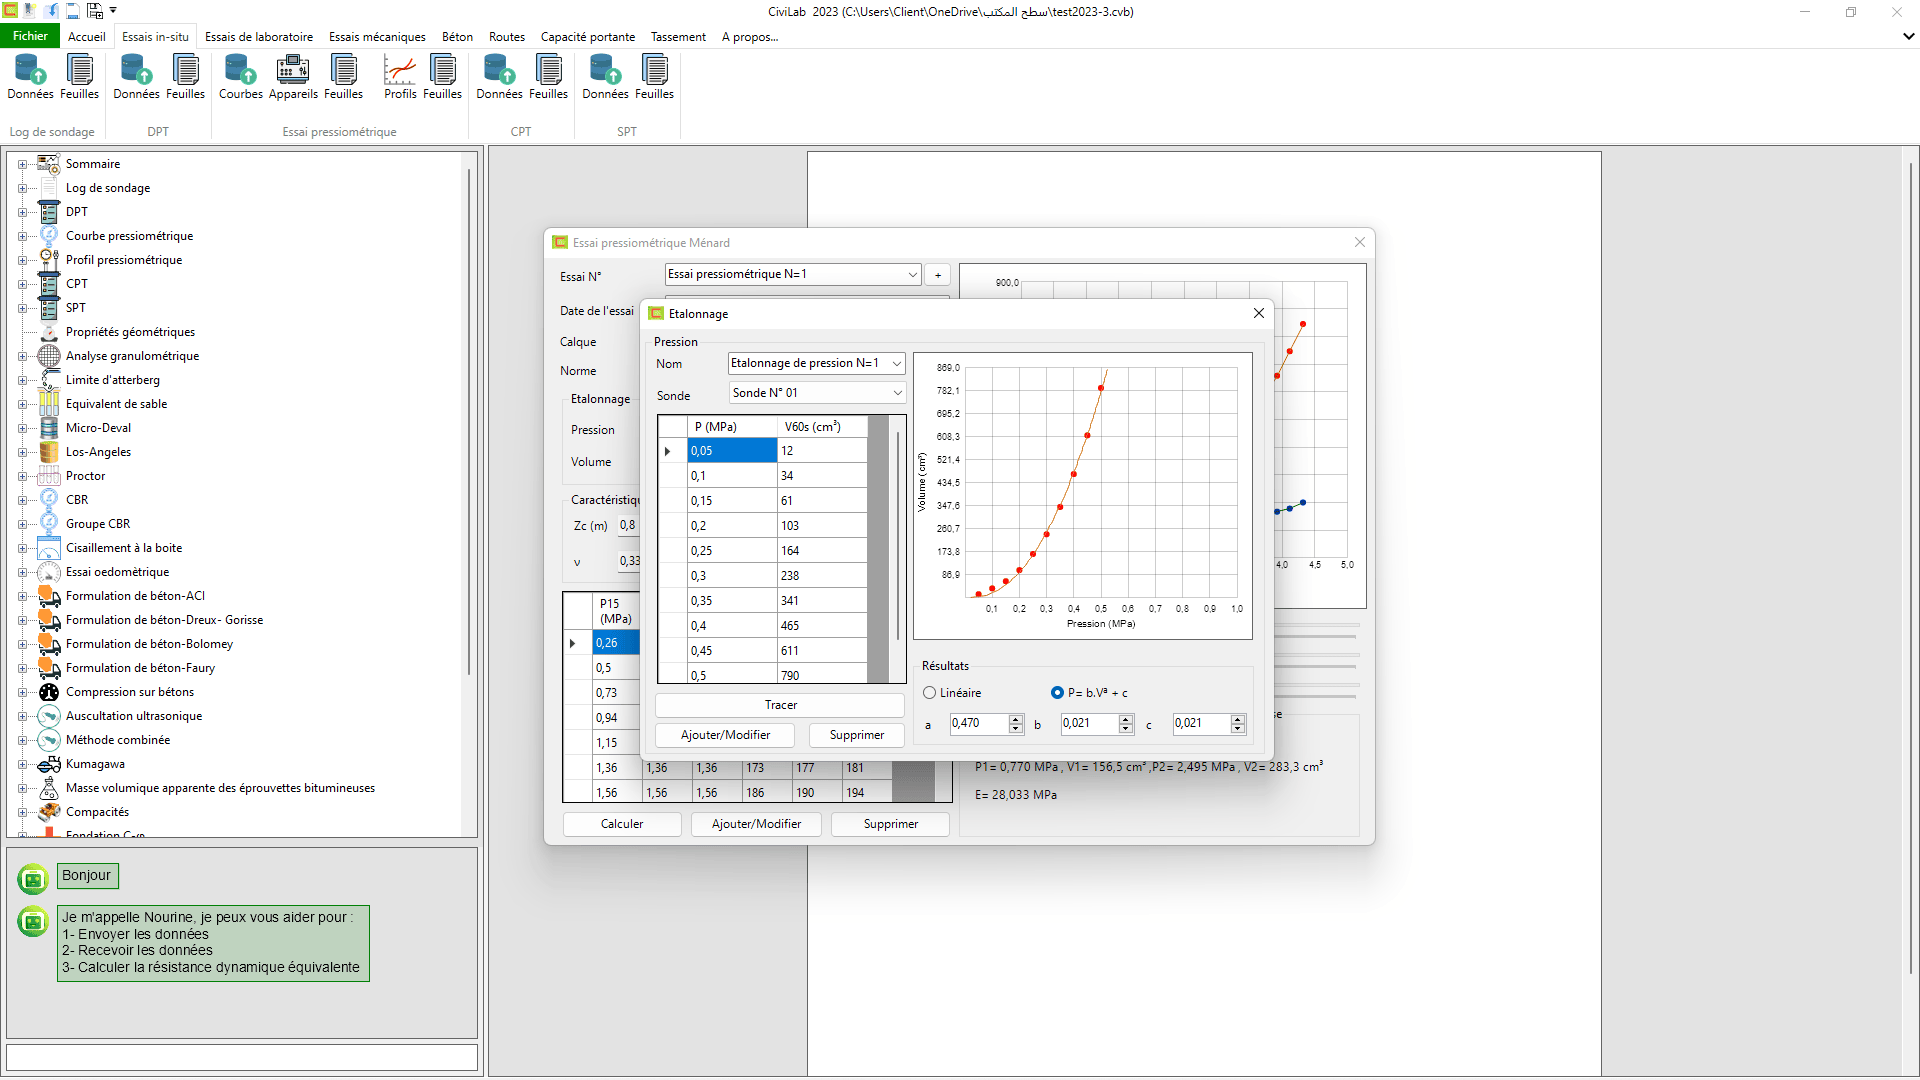Expand the DPT tree node
Viewport: 1920px width, 1080px height.
(22, 212)
